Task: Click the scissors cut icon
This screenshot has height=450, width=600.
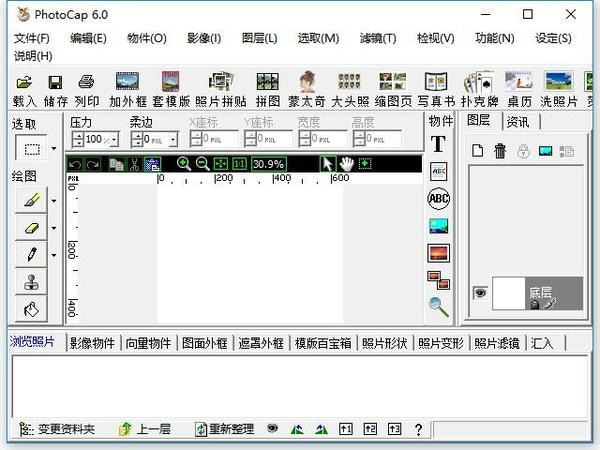Action: coord(134,165)
